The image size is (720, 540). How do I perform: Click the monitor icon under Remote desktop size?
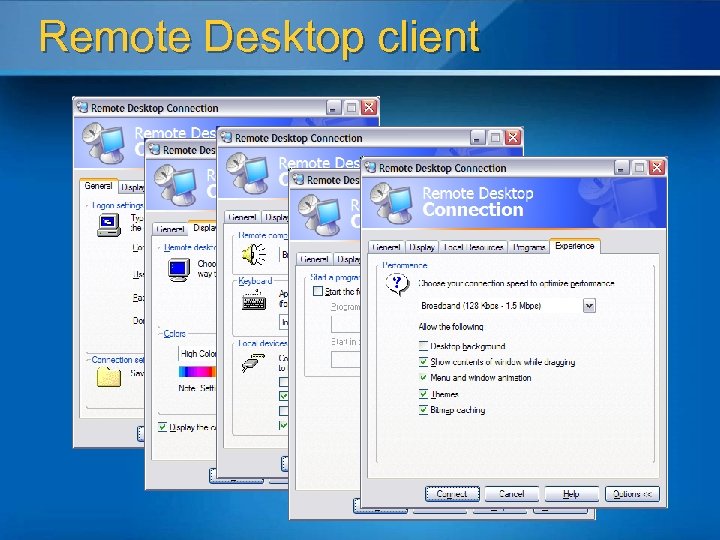coord(179,270)
